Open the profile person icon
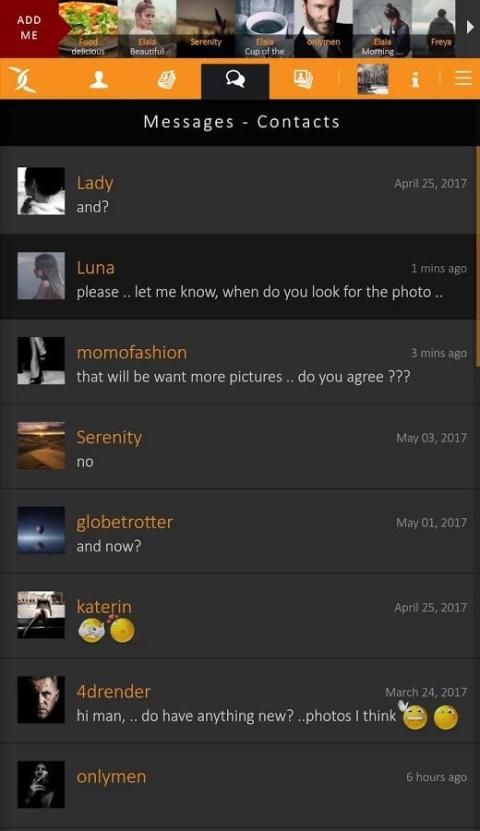The height and width of the screenshot is (831, 480). pos(99,80)
